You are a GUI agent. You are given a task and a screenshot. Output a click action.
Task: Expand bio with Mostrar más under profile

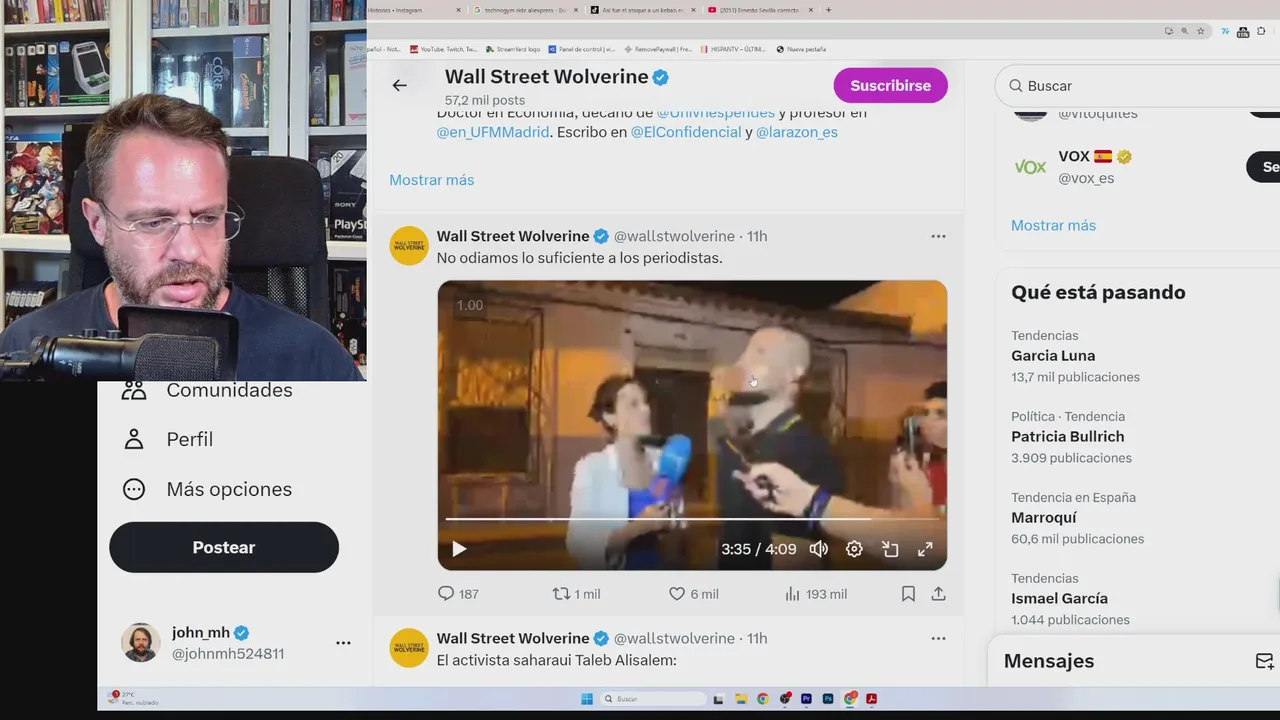(x=432, y=180)
